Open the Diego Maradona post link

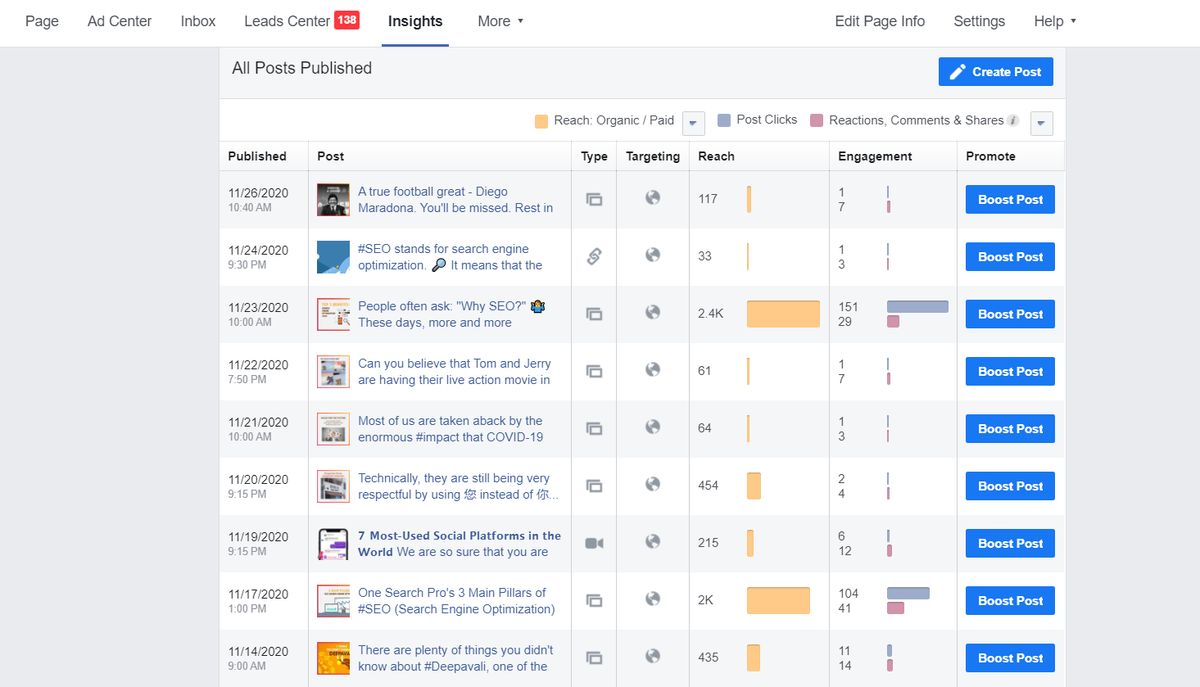click(x=455, y=200)
